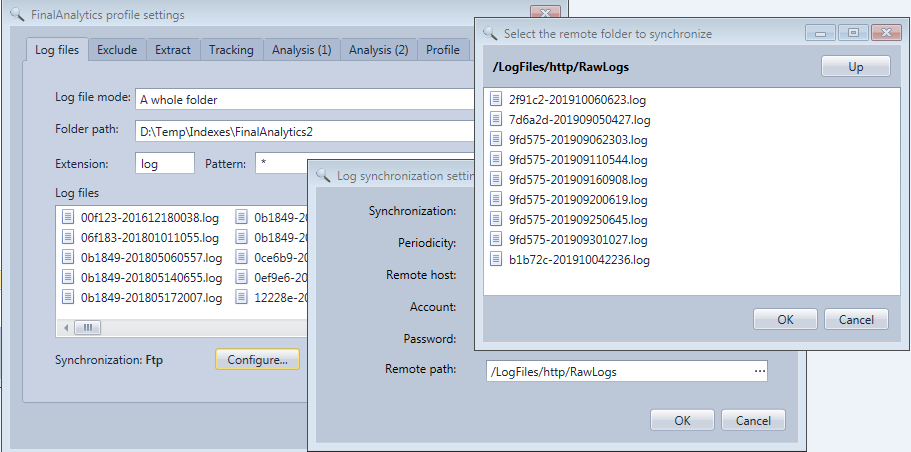The height and width of the screenshot is (452, 911).
Task: Select 9fd575-201909160908.log in remote list
Action: click(x=578, y=180)
